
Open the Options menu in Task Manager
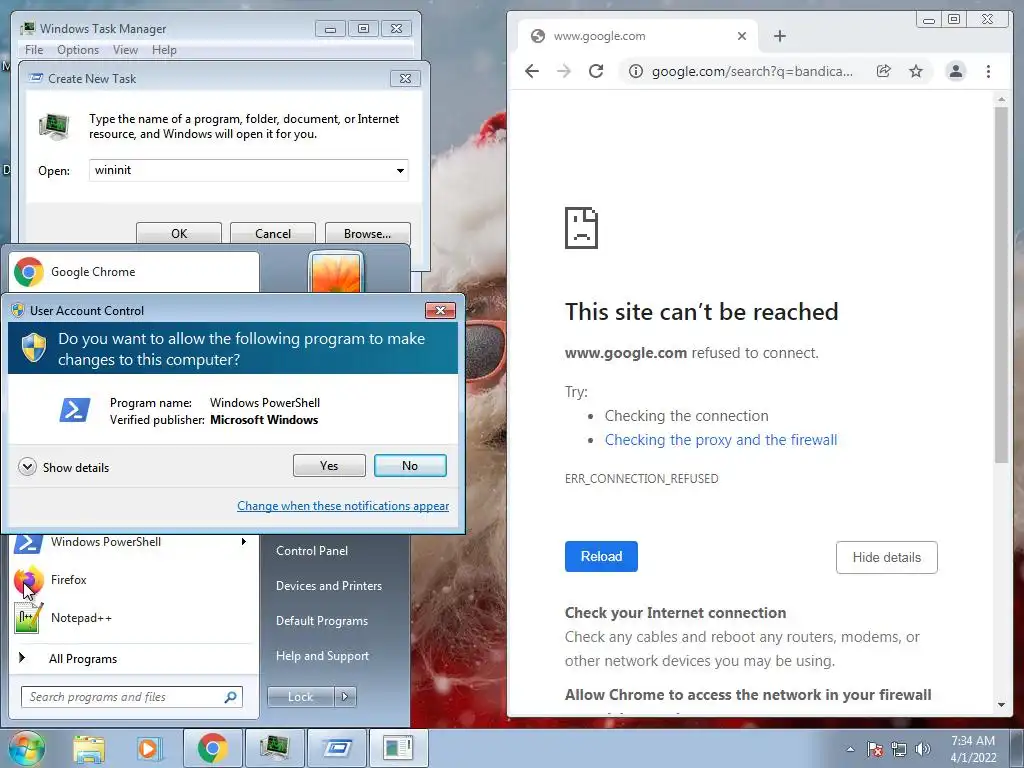click(78, 50)
